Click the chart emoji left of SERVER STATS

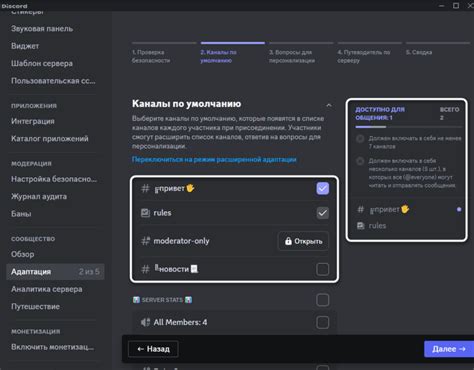[x=136, y=300]
